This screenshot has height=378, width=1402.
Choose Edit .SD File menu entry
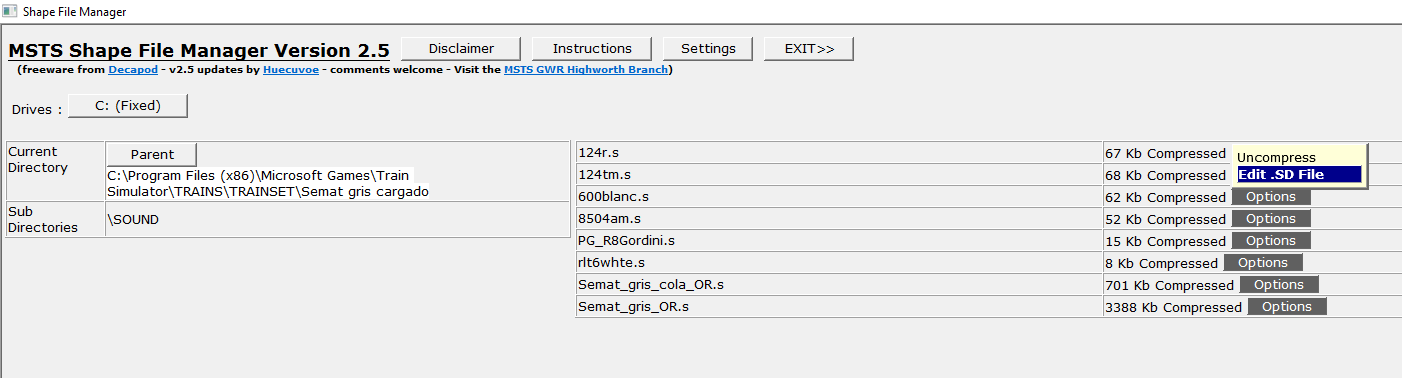[1299, 175]
